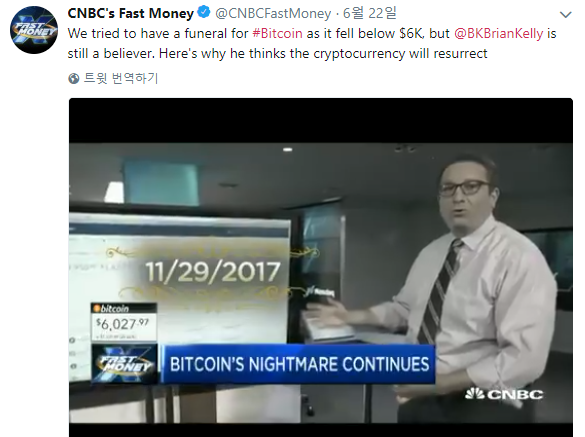The image size is (585, 437).
Task: Open the @CNBCFastMoney handle link
Action: coord(273,13)
